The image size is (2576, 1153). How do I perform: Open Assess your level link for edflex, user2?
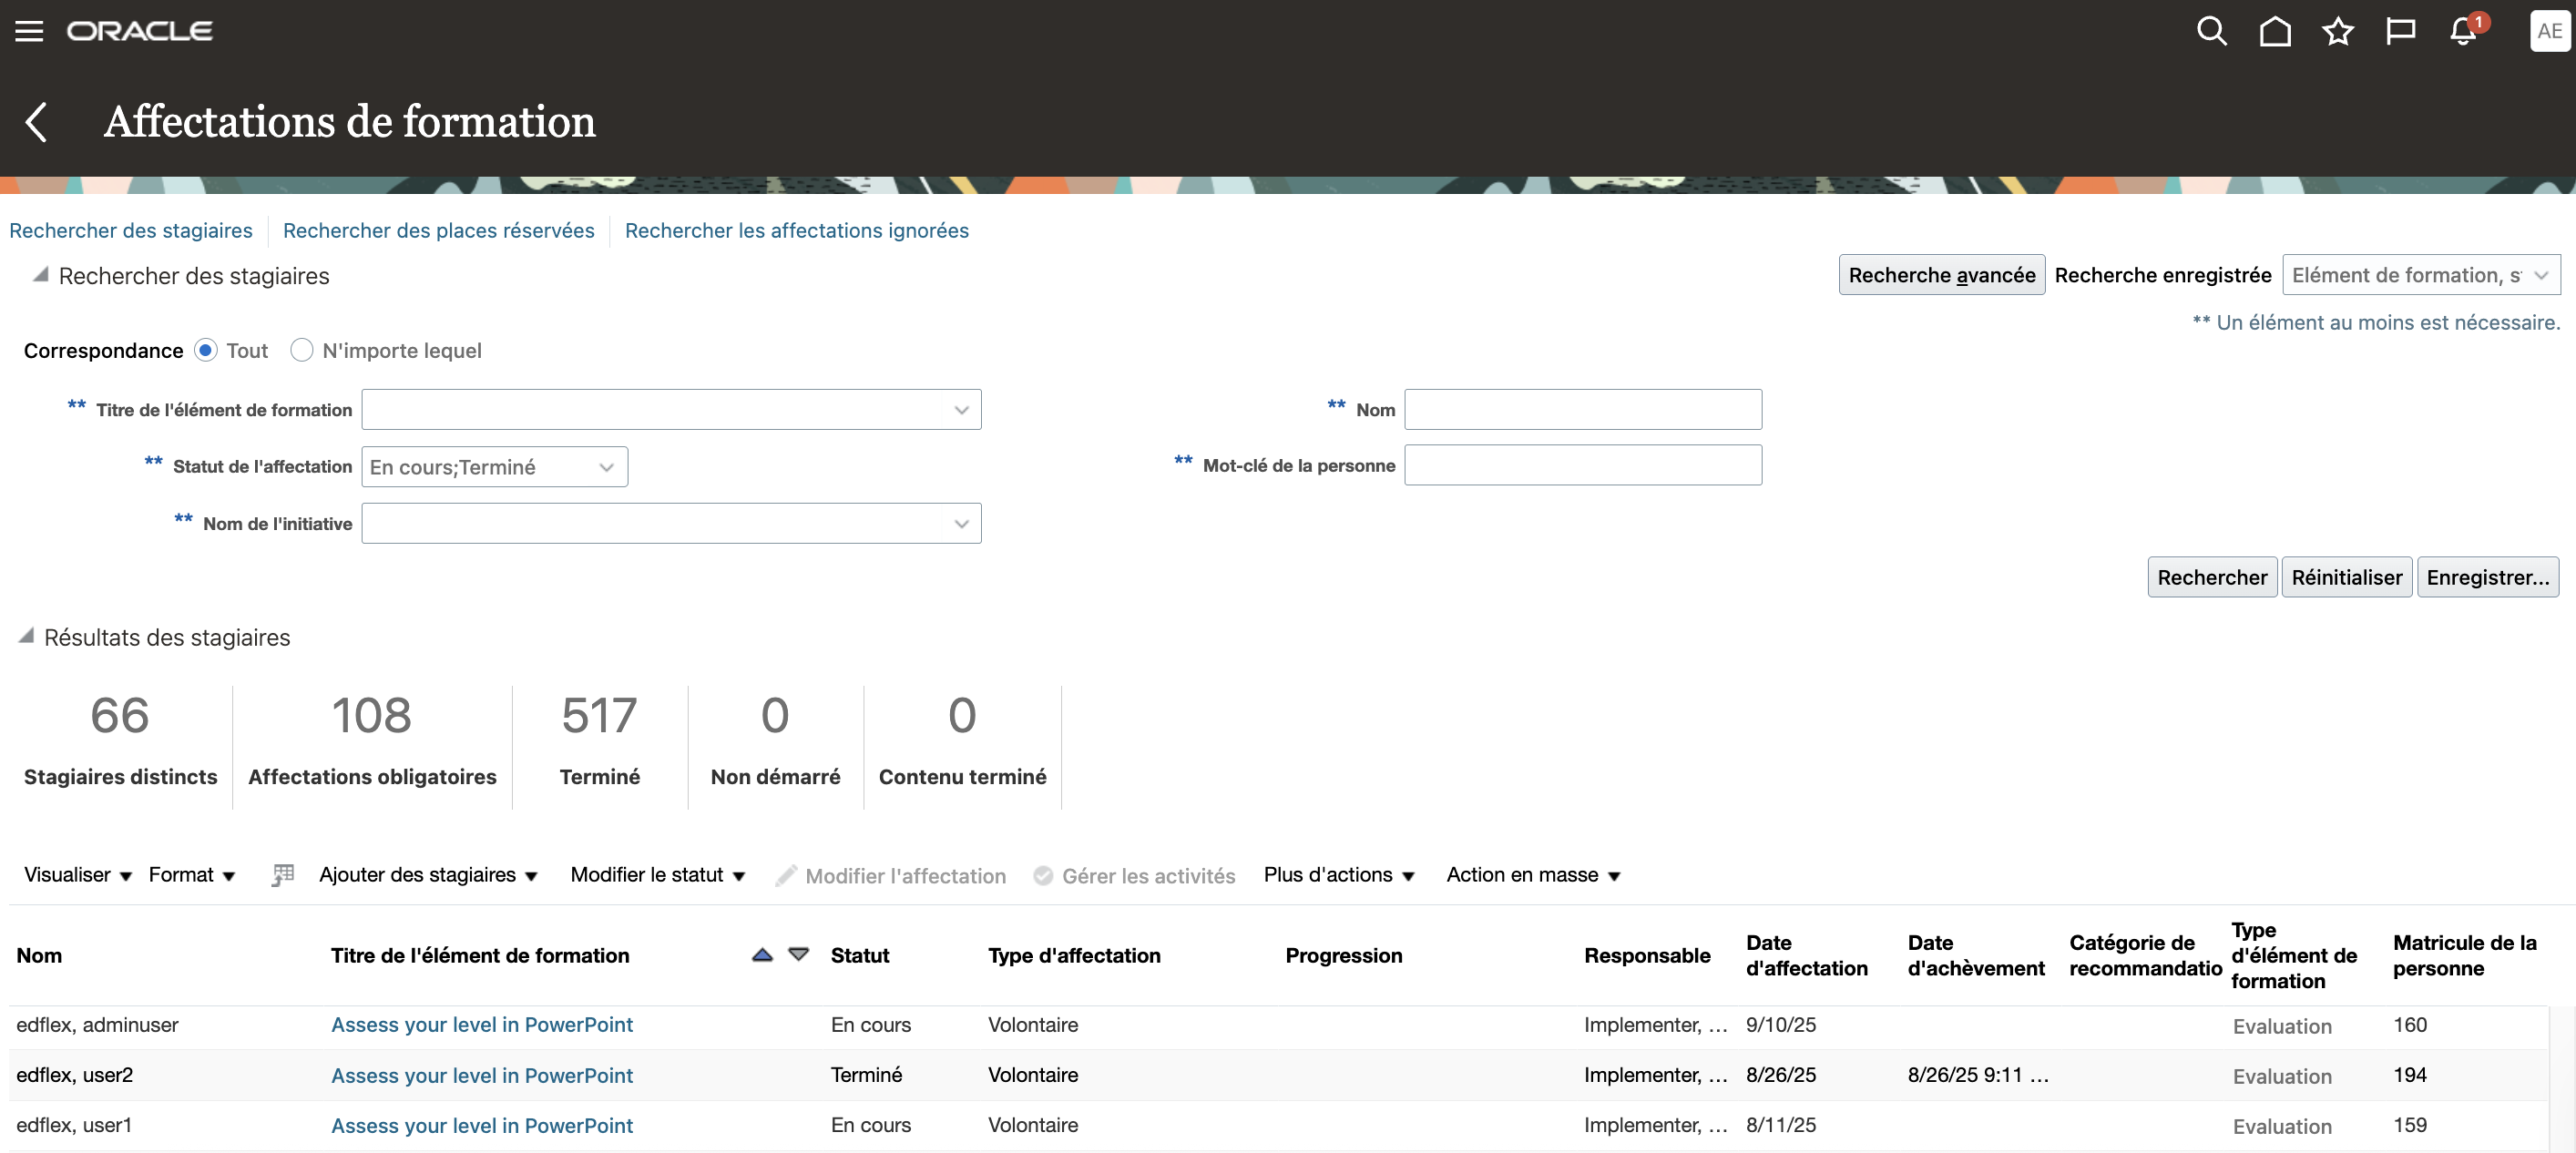point(482,1076)
